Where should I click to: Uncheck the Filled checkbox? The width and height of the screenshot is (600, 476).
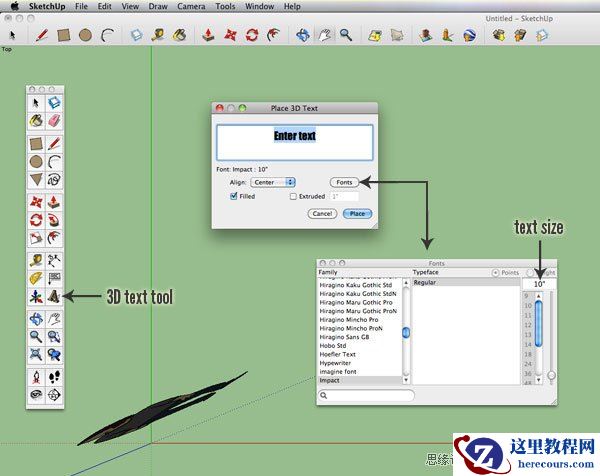234,196
